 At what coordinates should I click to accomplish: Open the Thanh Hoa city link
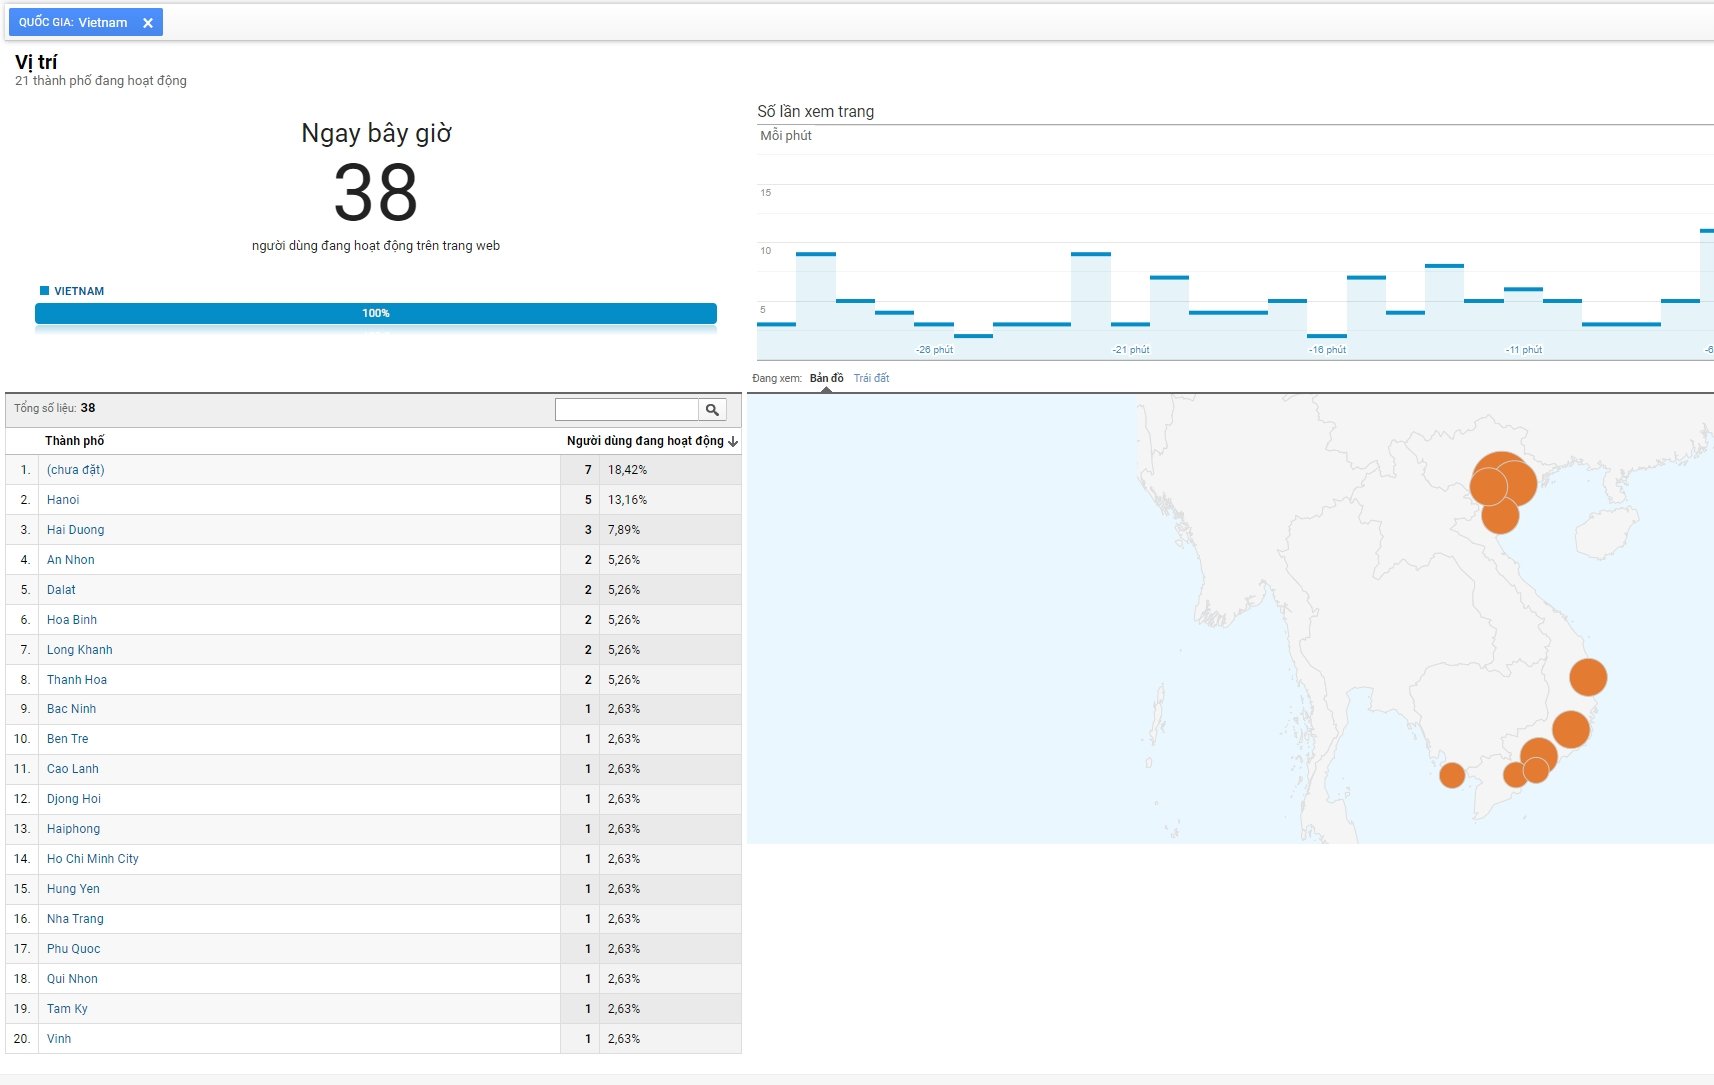[77, 680]
